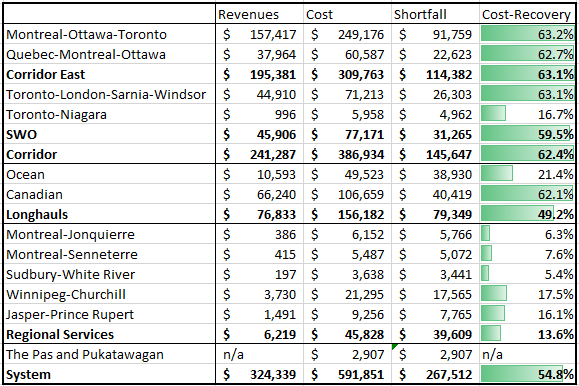Click the revenue value 415
The width and height of the screenshot is (579, 386).
point(285,254)
